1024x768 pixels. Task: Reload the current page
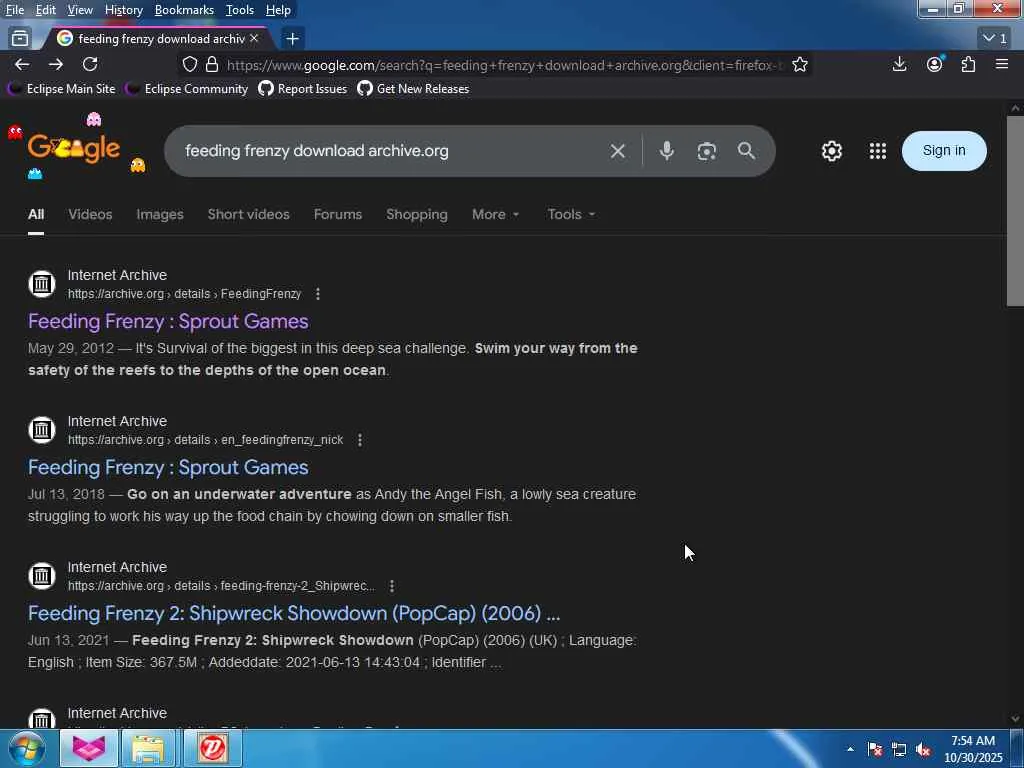[x=90, y=64]
